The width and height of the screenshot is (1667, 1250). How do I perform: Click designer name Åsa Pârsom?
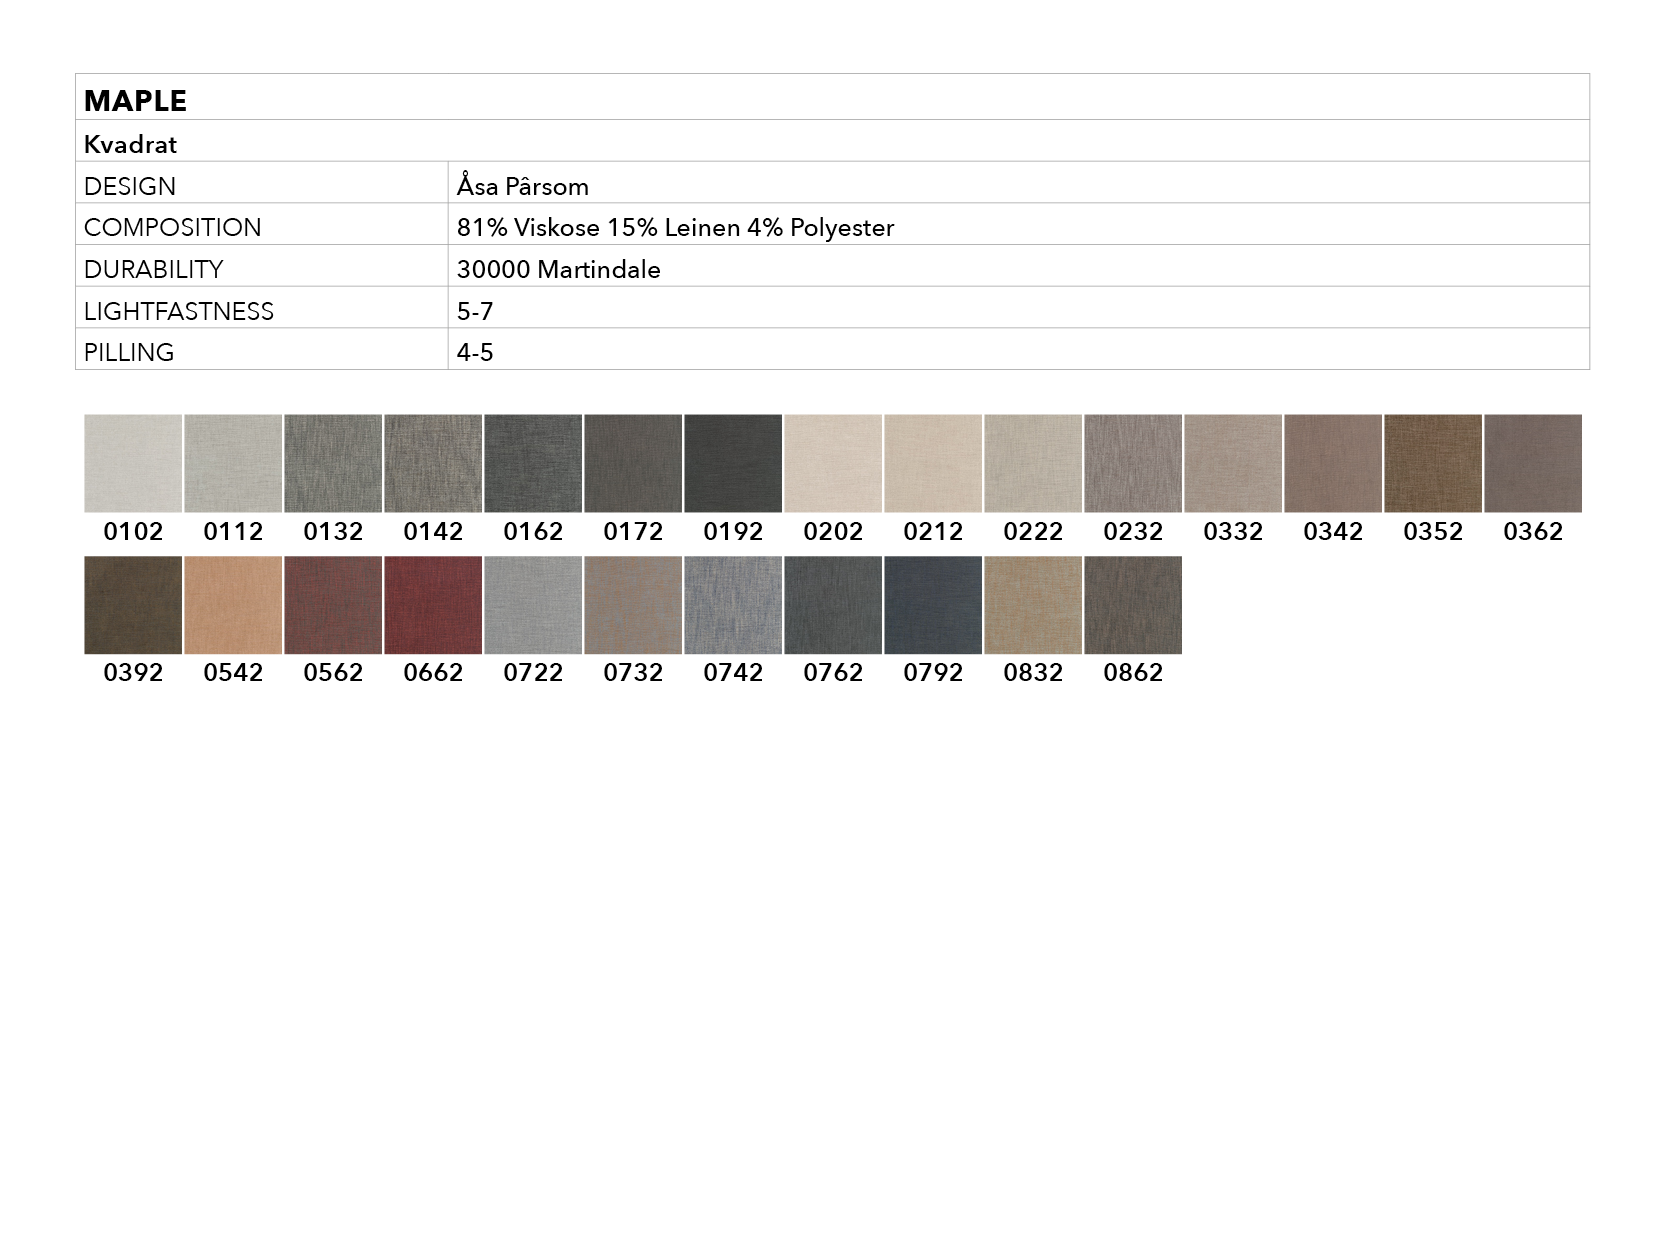tap(523, 186)
